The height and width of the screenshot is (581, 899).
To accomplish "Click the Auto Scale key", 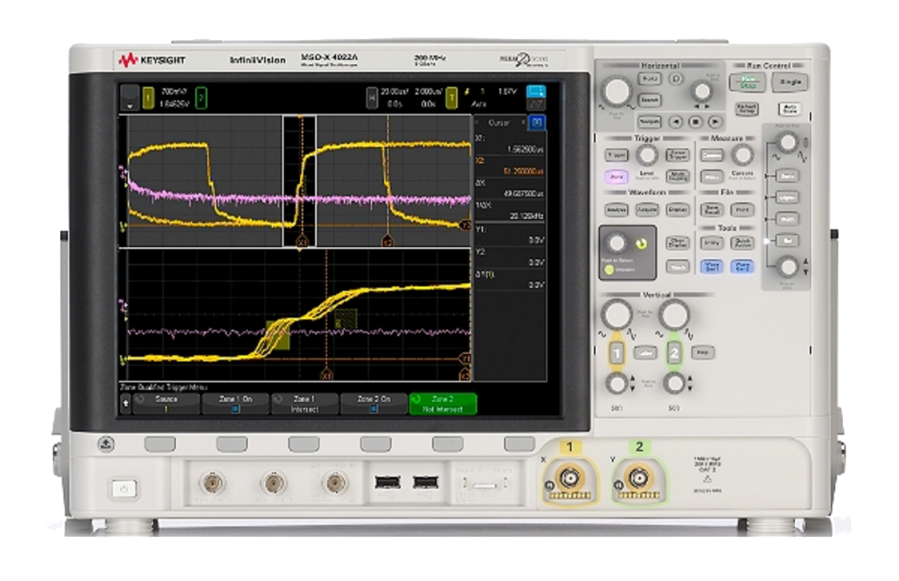I will coord(789,108).
